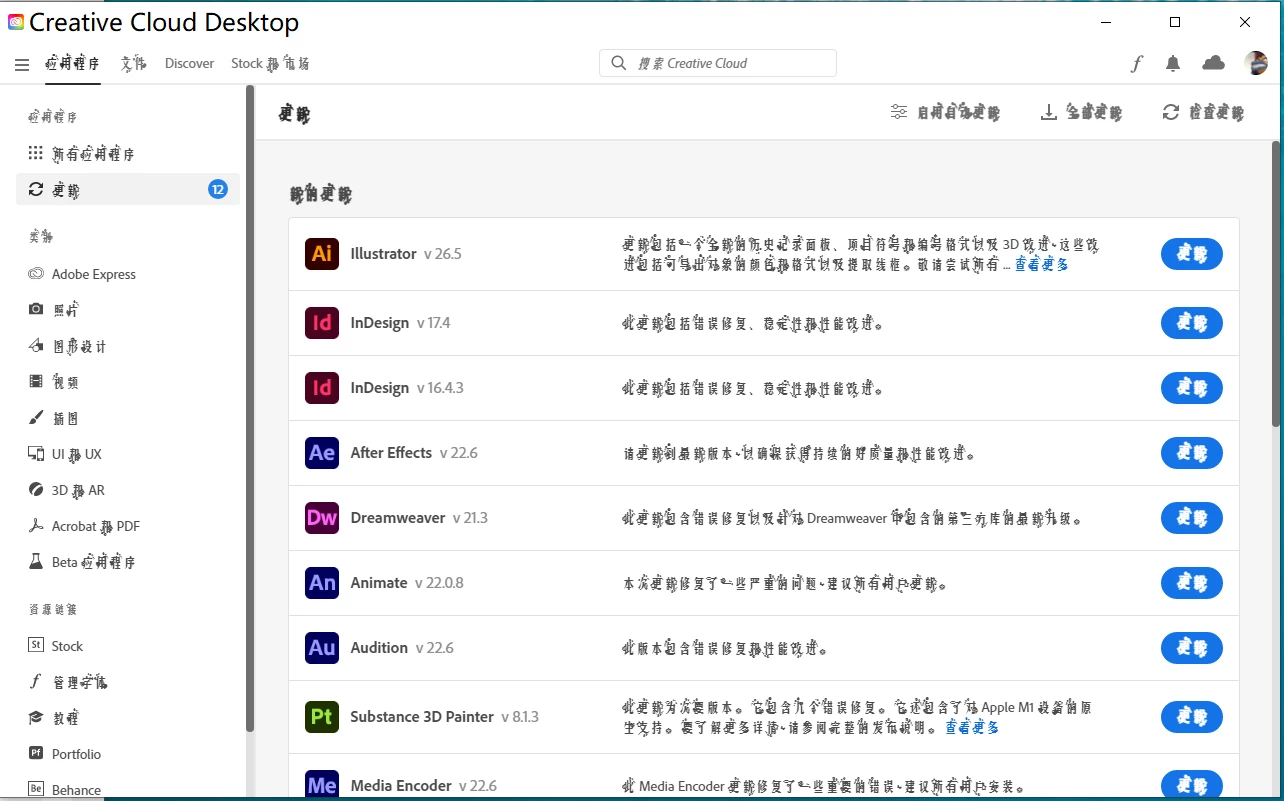The height and width of the screenshot is (801, 1284).
Task: Update Substance 3D Painter v 8.1.3
Action: [1191, 717]
